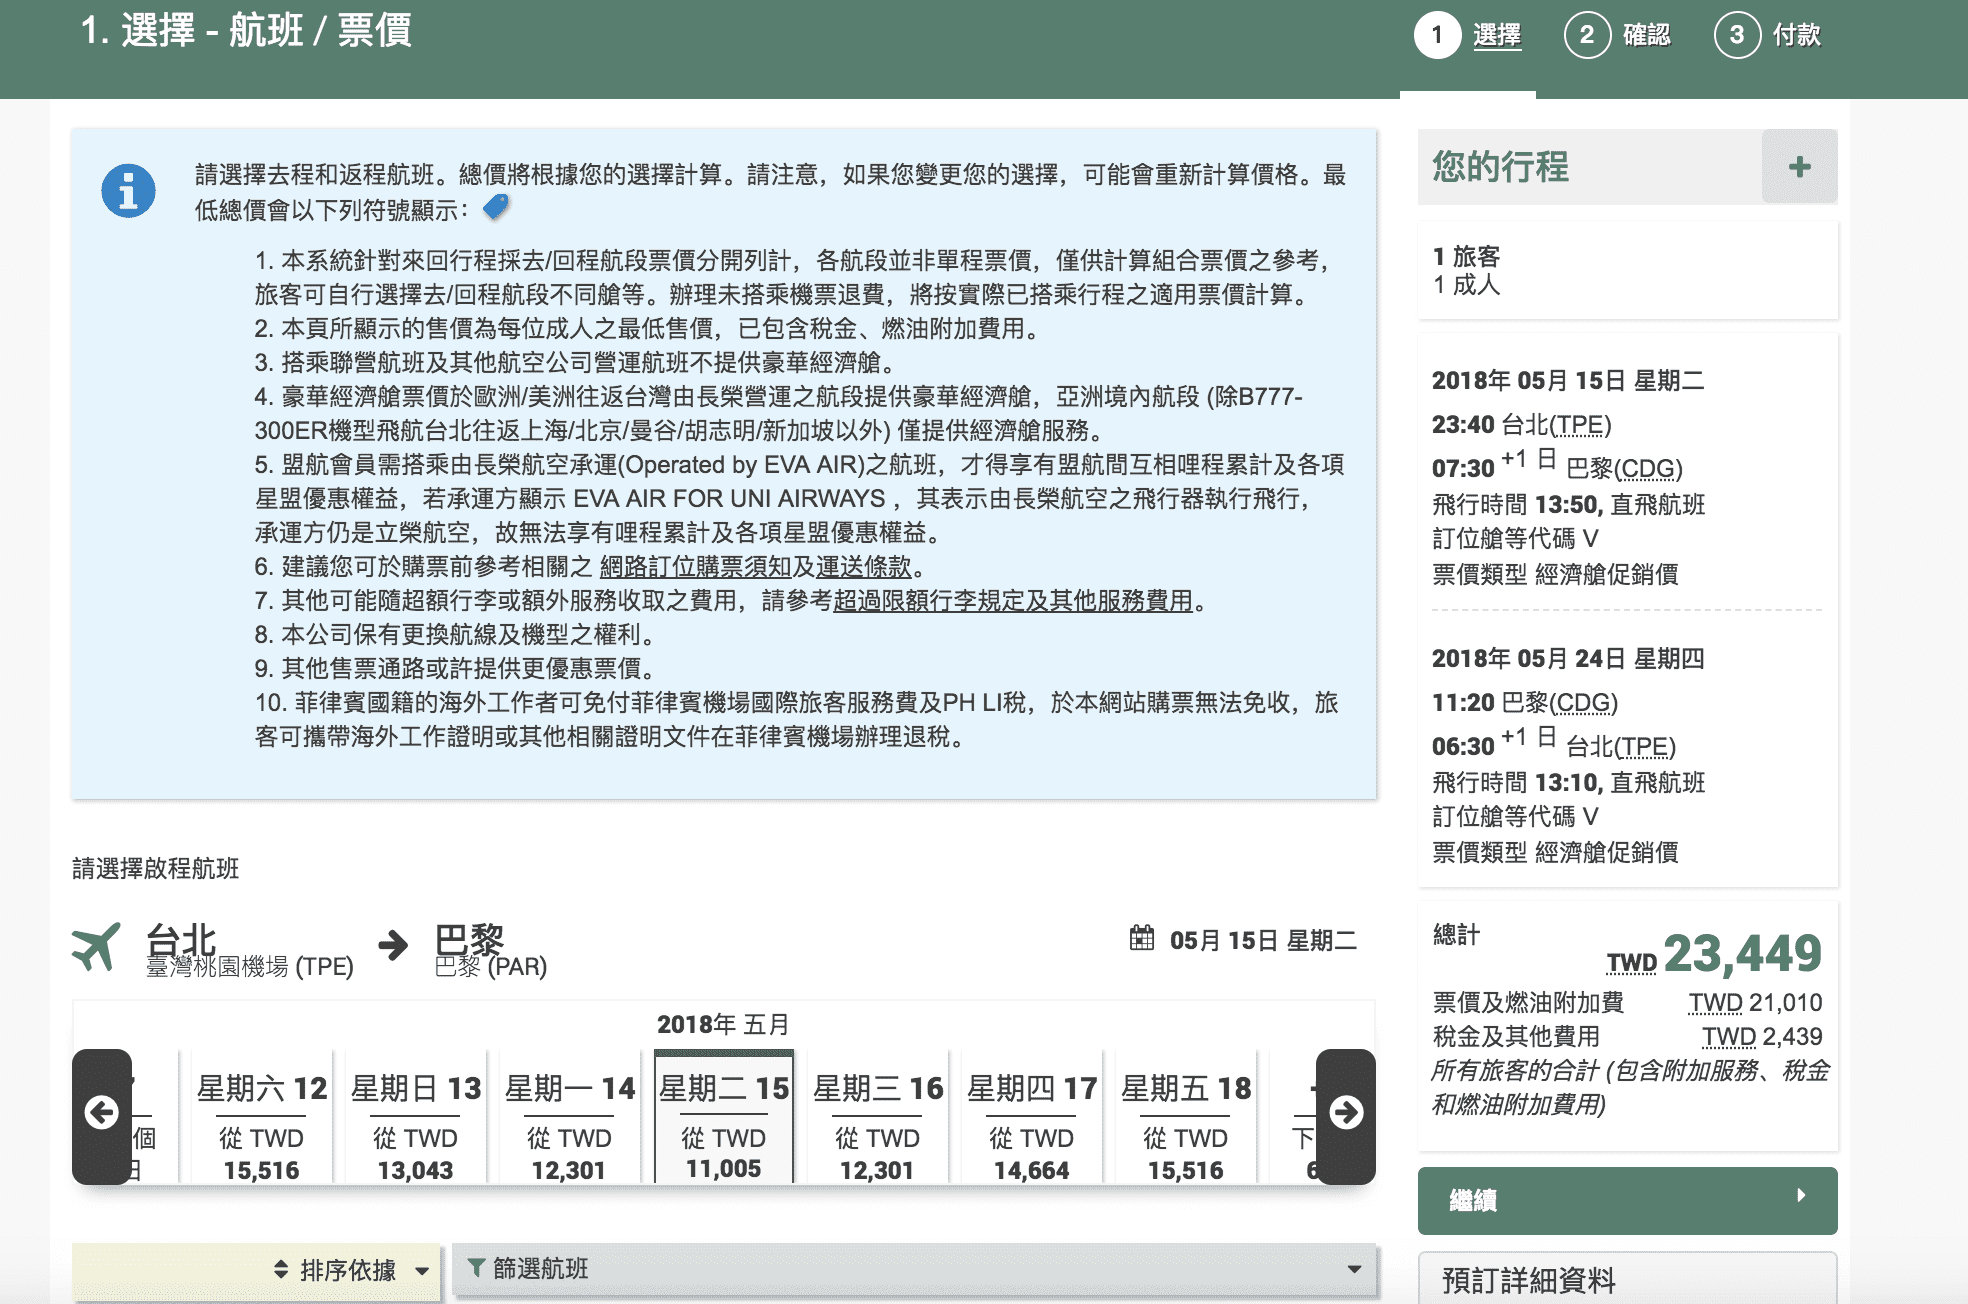Click the 您的行程 heading
This screenshot has width=1968, height=1304.
tap(1500, 166)
